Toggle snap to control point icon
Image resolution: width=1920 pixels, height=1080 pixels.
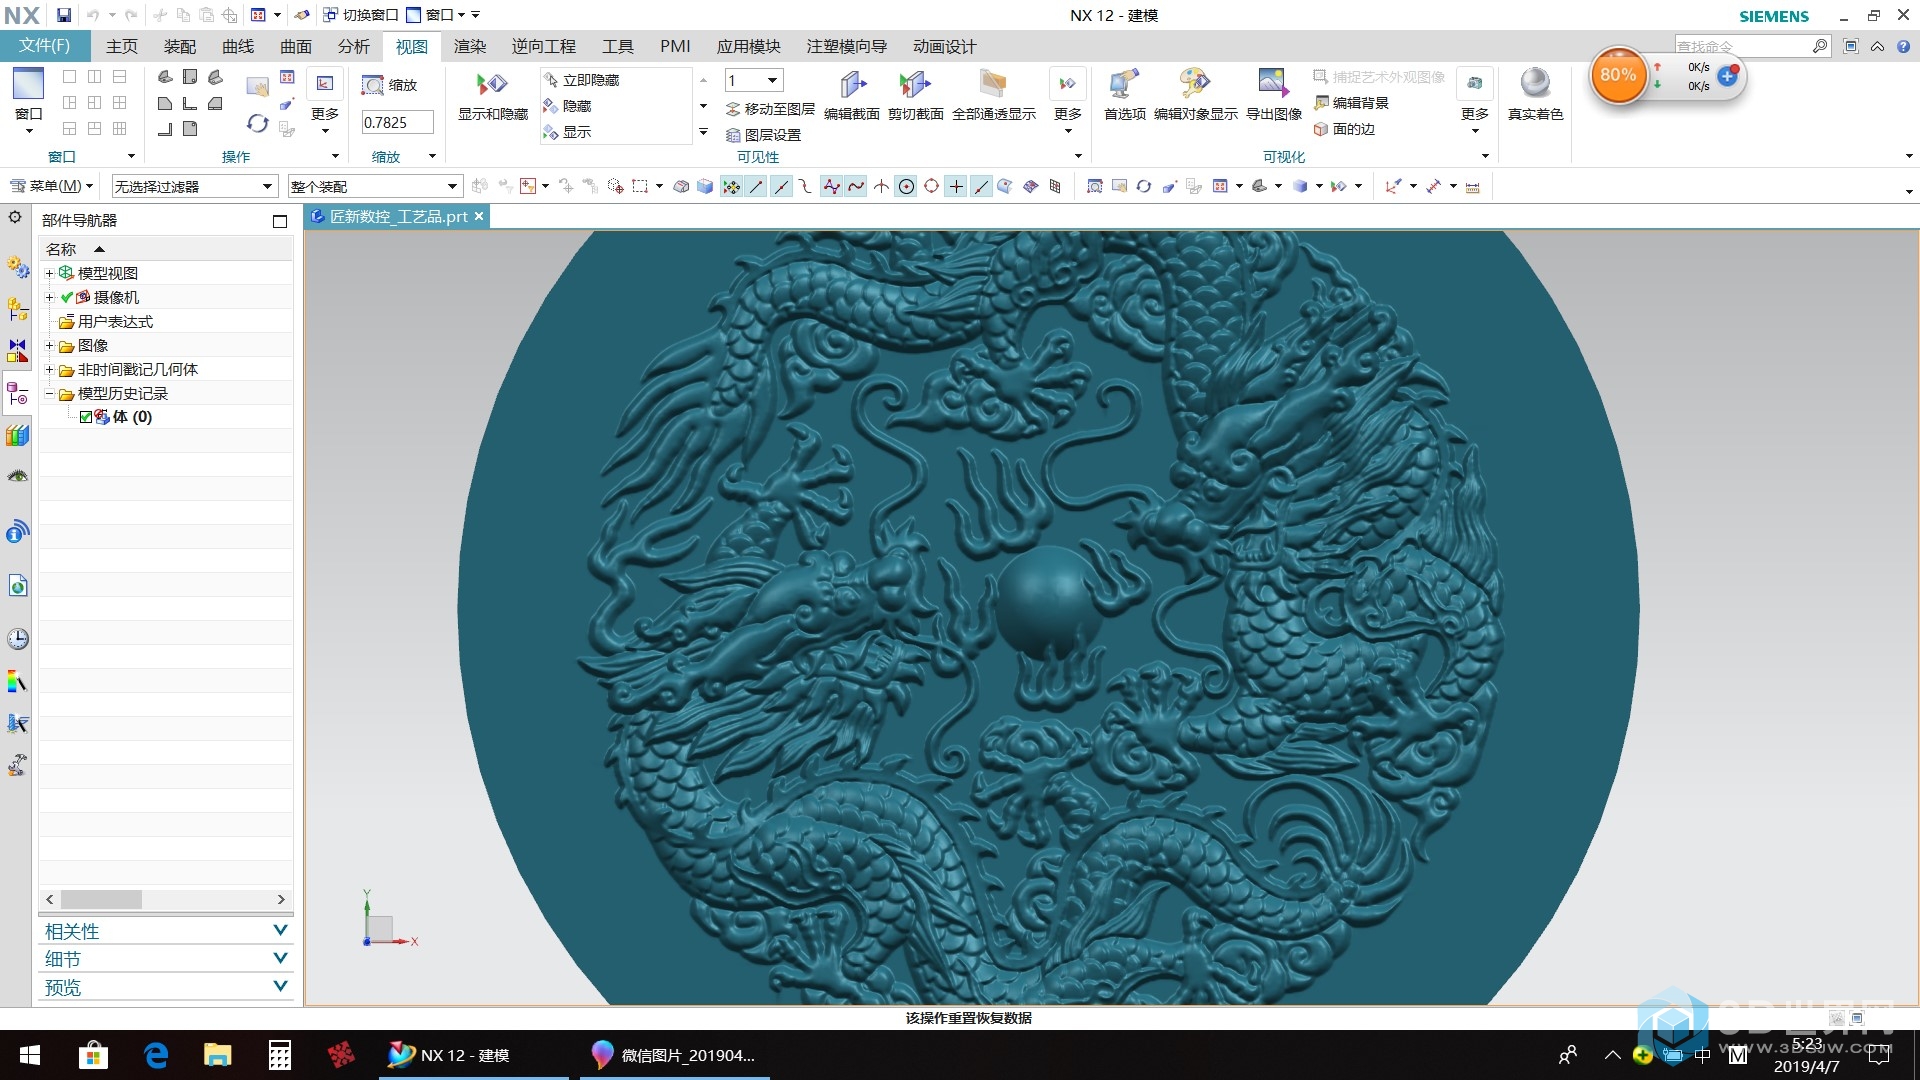[805, 186]
